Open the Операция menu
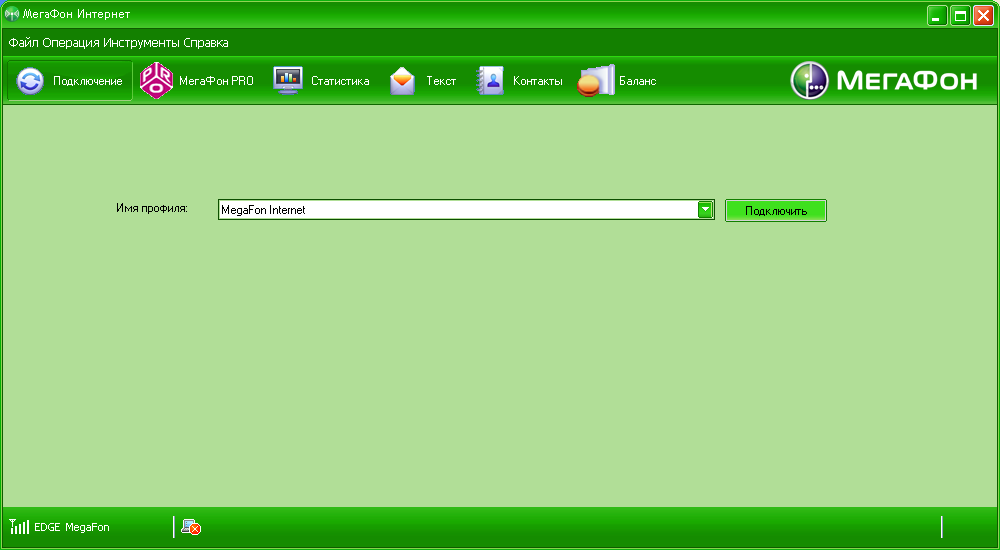The width and height of the screenshot is (1000, 550). (x=71, y=43)
